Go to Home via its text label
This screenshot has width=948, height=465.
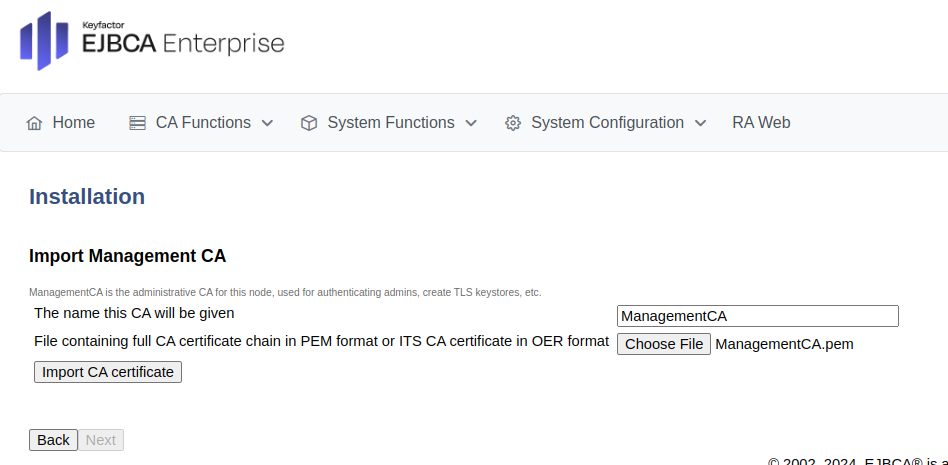pyautogui.click(x=74, y=123)
